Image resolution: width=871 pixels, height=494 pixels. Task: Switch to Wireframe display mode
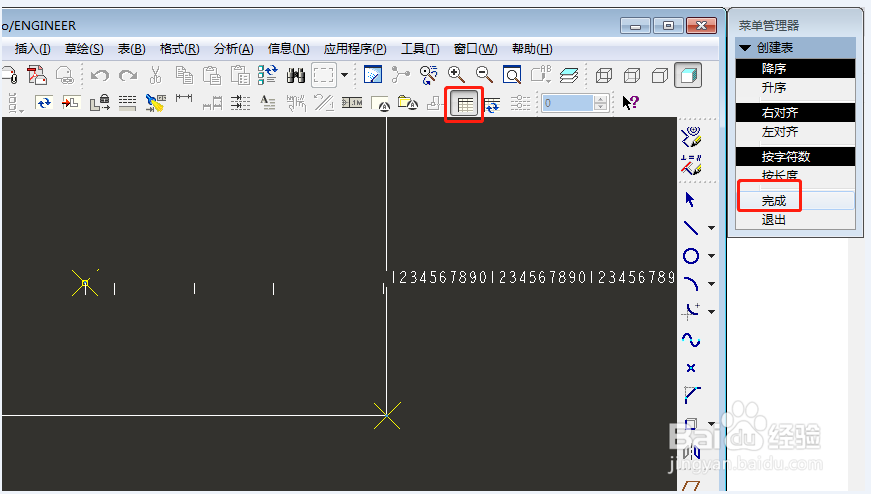pos(604,75)
